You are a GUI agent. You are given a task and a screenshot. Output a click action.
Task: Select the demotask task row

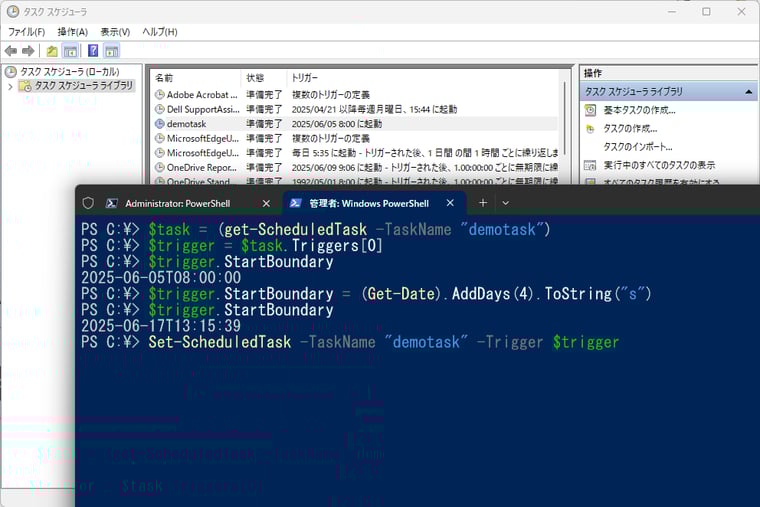point(356,124)
